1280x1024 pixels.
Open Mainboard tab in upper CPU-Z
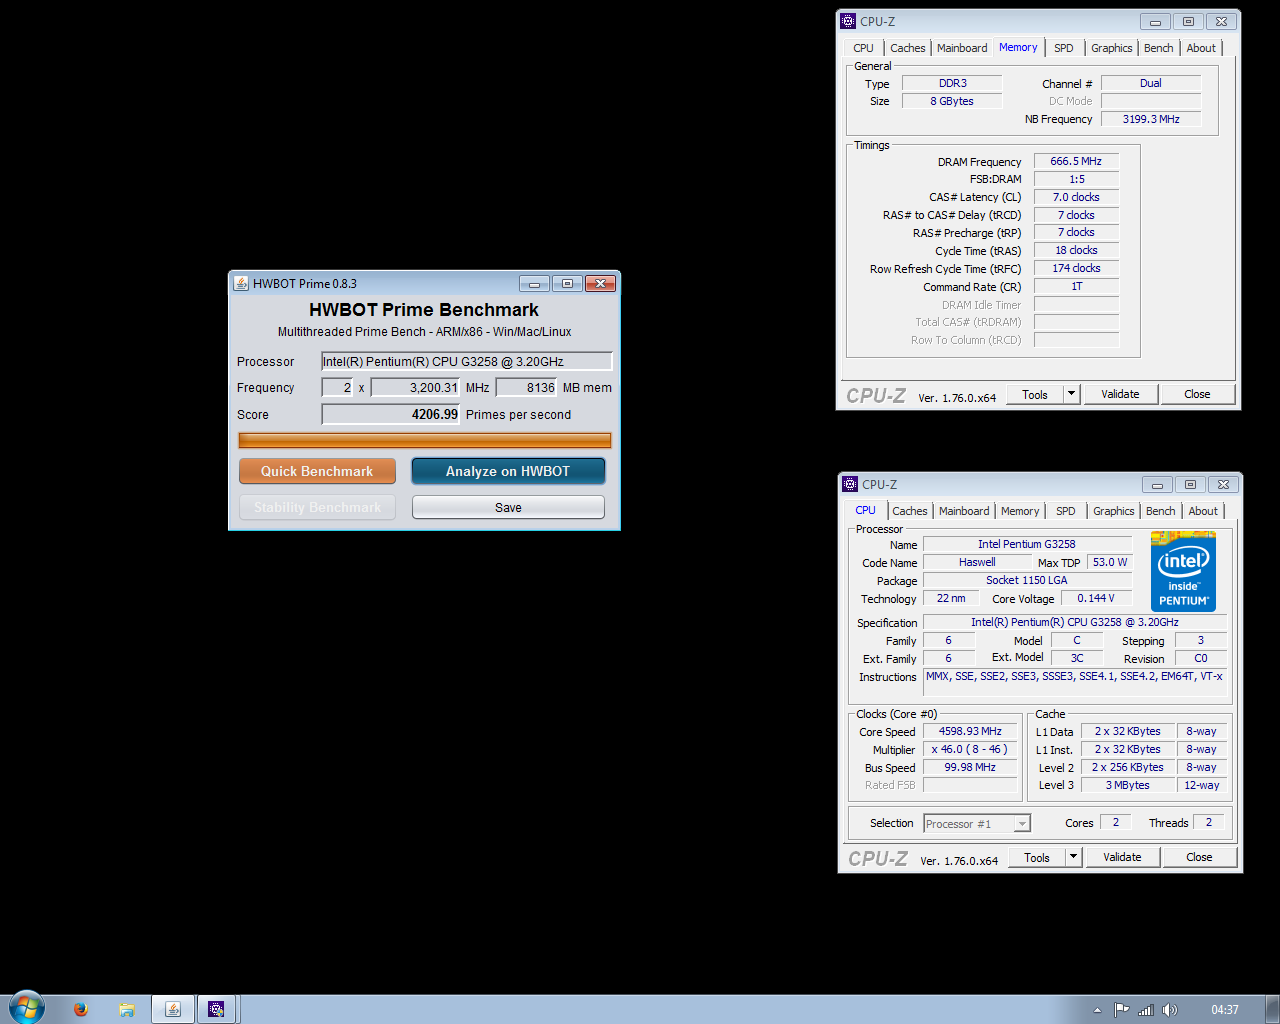pyautogui.click(x=962, y=48)
